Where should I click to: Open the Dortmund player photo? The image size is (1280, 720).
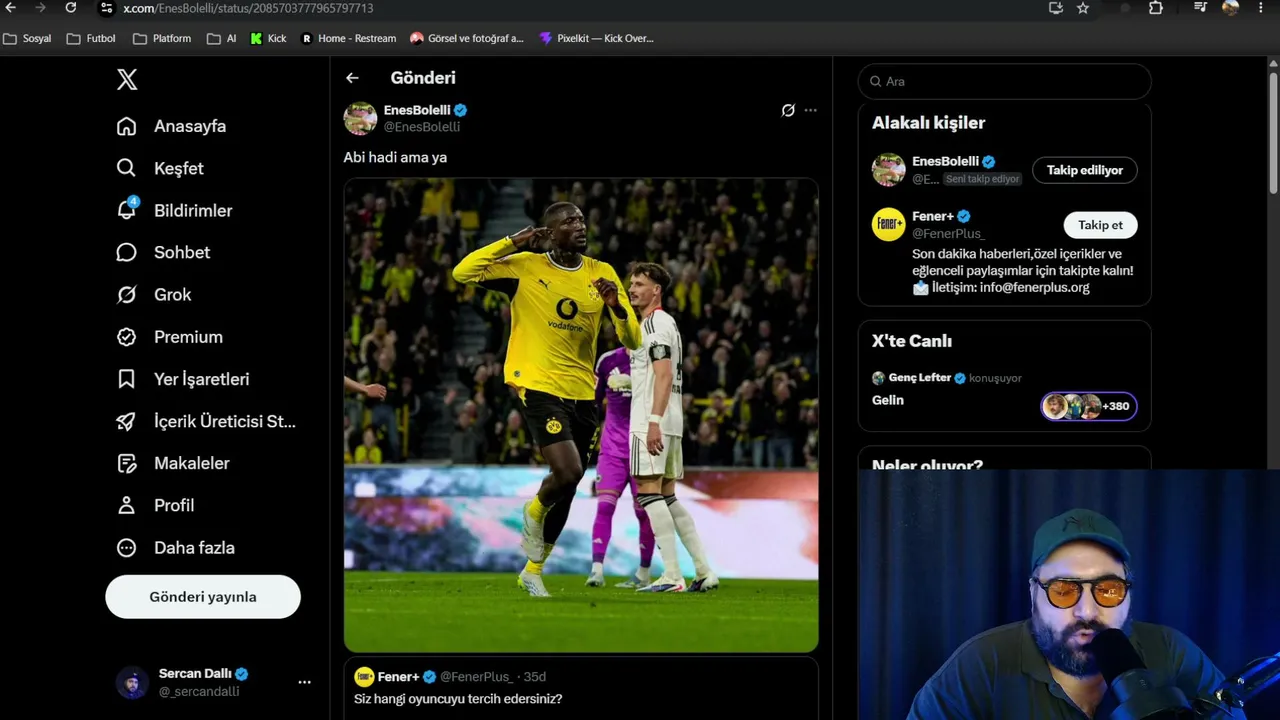point(581,416)
